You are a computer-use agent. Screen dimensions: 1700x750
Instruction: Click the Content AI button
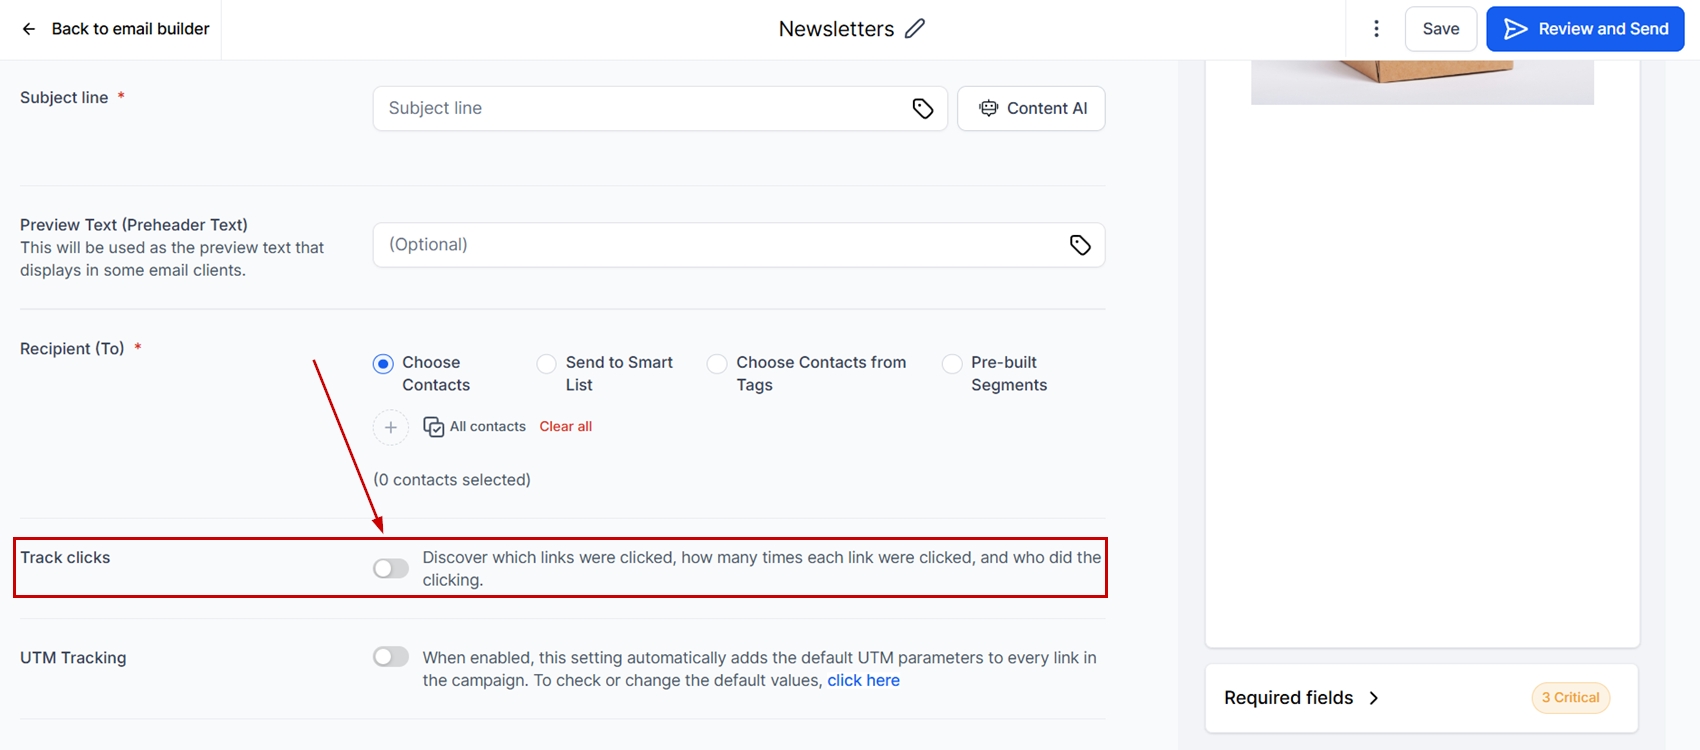[1031, 109]
